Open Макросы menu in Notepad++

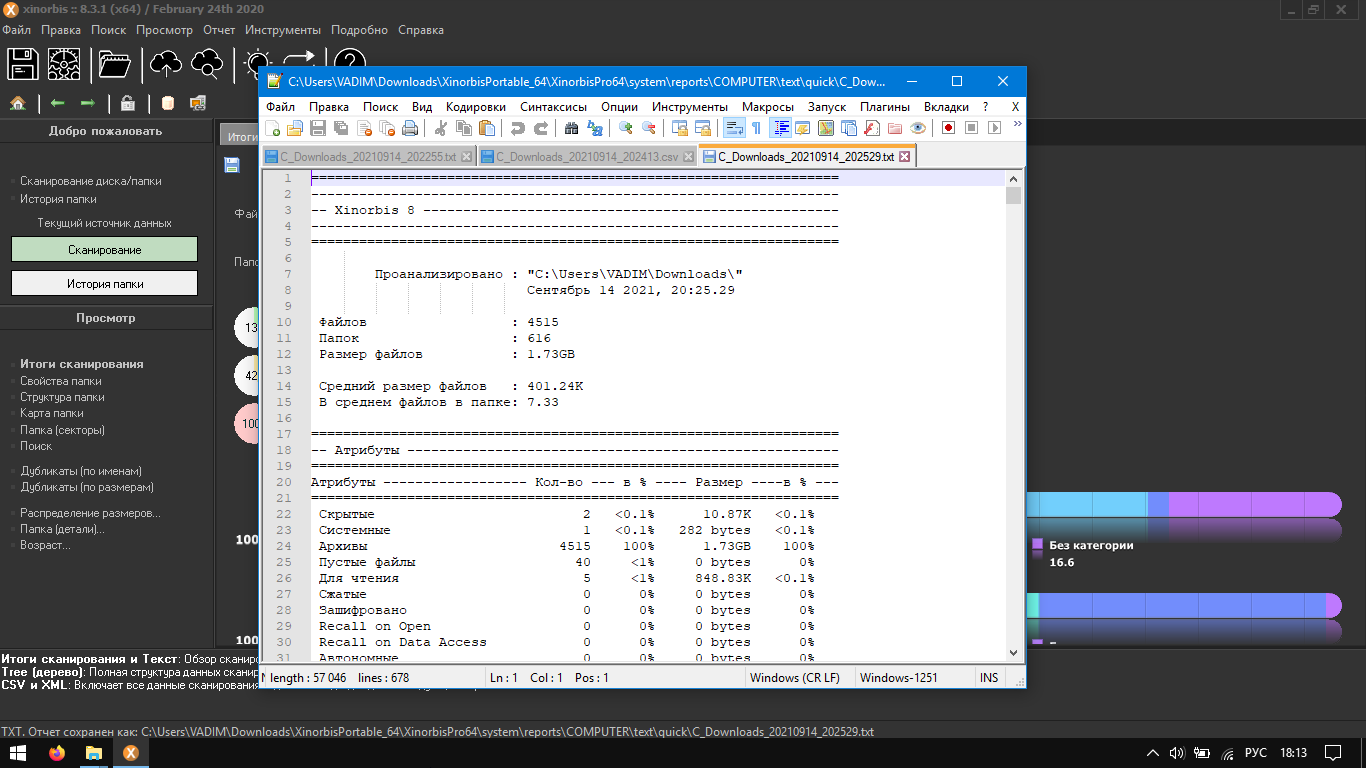(x=768, y=107)
